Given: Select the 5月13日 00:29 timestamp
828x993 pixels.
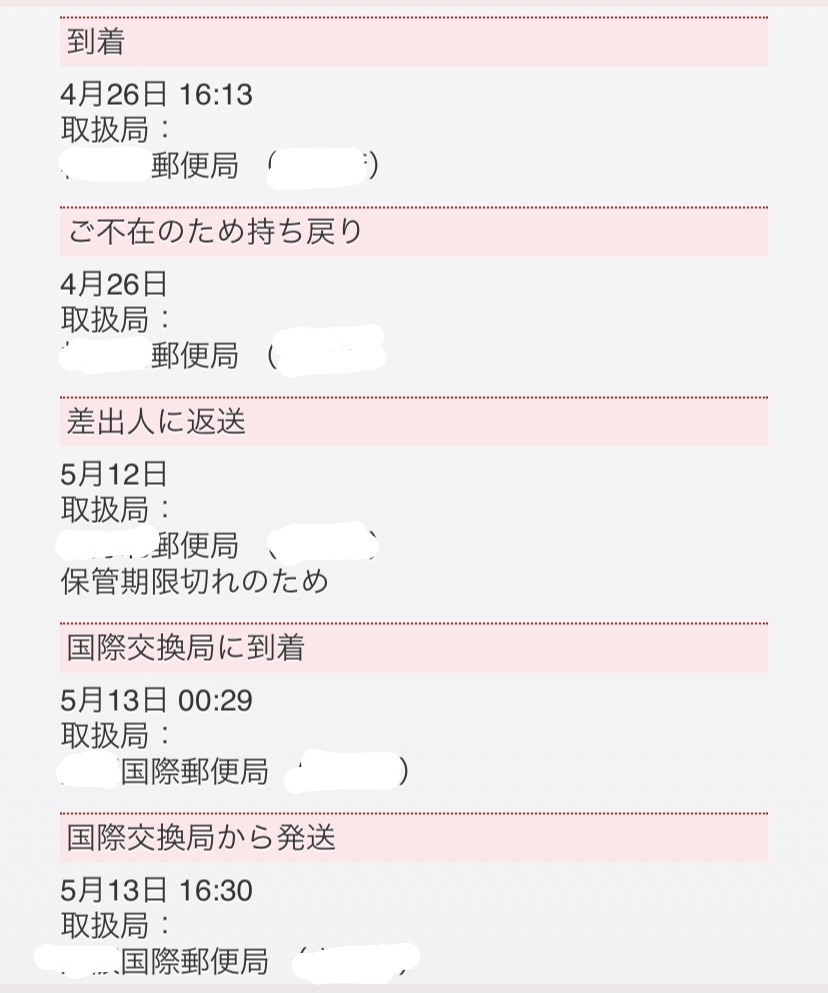Looking at the screenshot, I should [x=156, y=700].
